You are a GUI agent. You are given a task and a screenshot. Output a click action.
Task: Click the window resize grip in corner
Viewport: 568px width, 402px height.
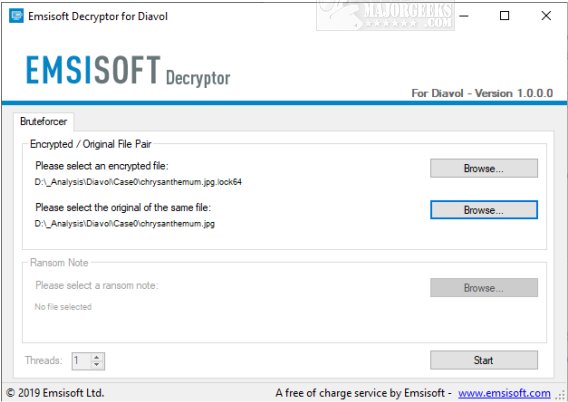click(x=562, y=395)
